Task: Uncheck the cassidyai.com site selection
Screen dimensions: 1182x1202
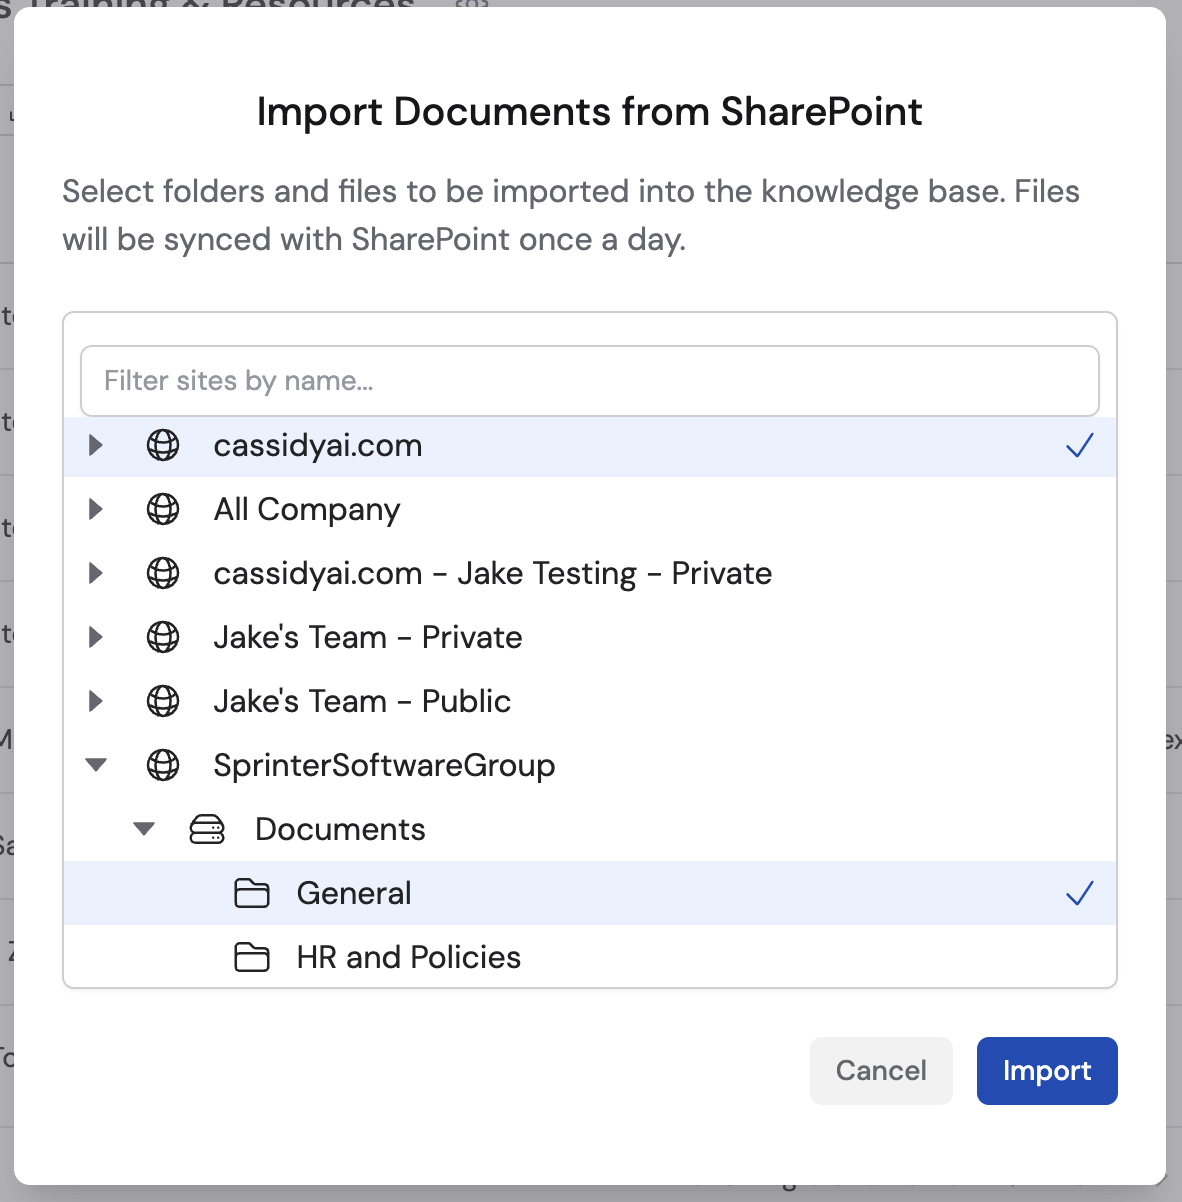Action: pyautogui.click(x=1079, y=446)
